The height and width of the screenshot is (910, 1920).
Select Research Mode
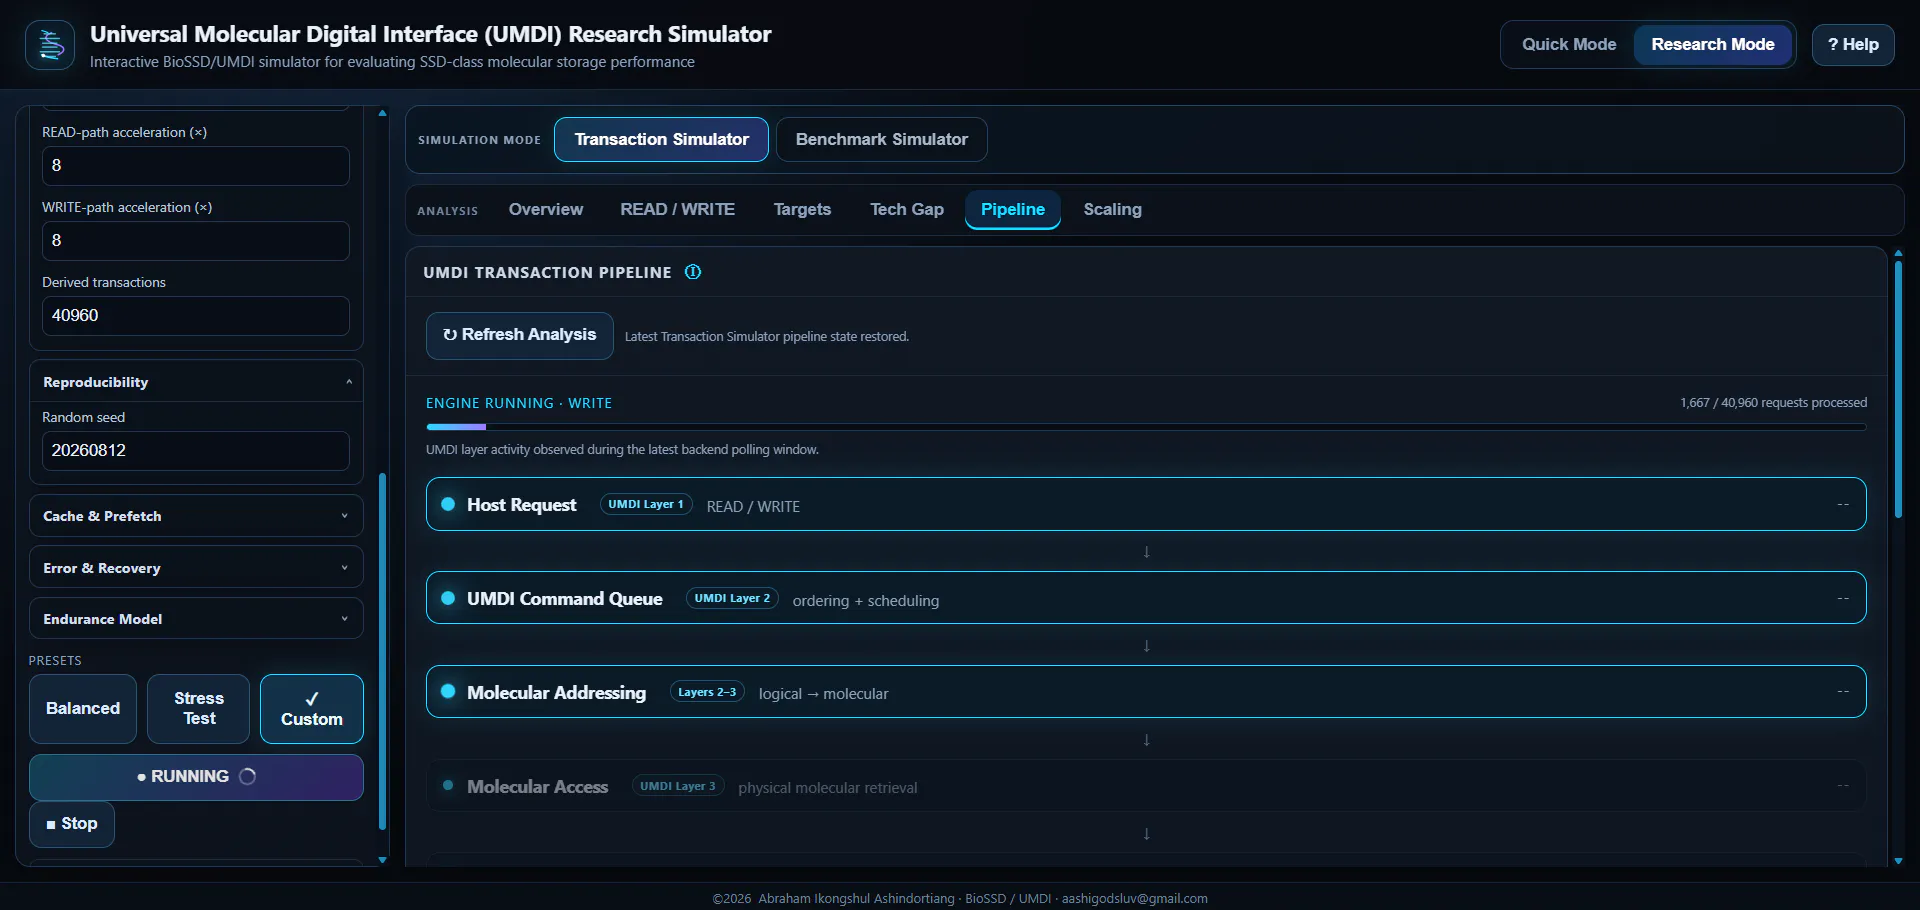click(1712, 45)
